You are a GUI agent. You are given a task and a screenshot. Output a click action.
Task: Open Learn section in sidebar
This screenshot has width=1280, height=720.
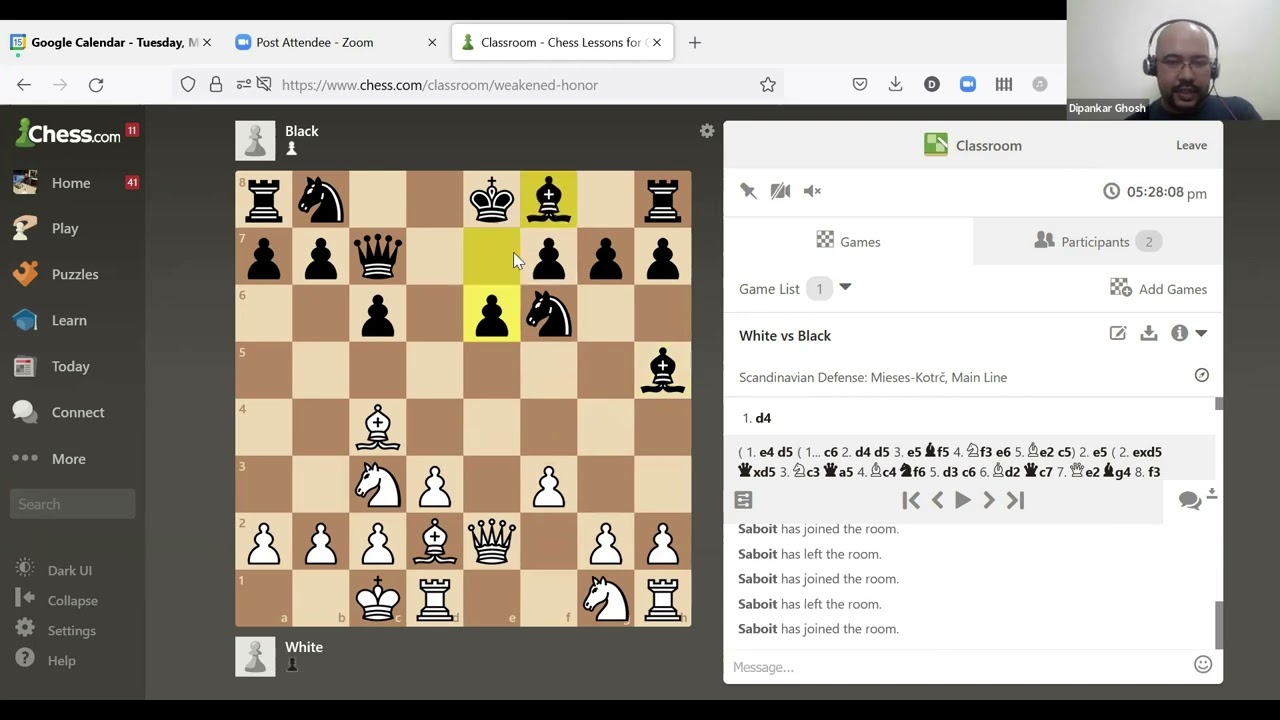click(x=69, y=320)
